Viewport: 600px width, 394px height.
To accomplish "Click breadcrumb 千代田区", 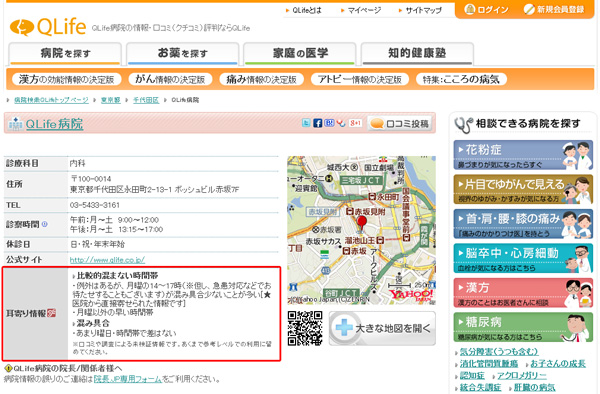I will point(146,100).
